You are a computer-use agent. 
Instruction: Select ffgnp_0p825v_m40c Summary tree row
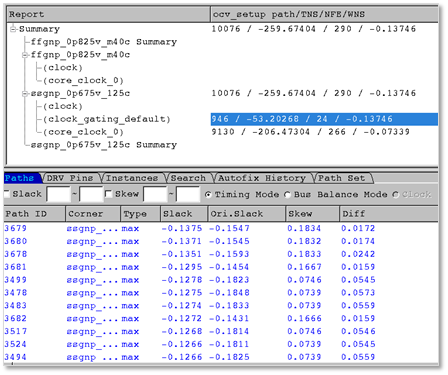[104, 42]
